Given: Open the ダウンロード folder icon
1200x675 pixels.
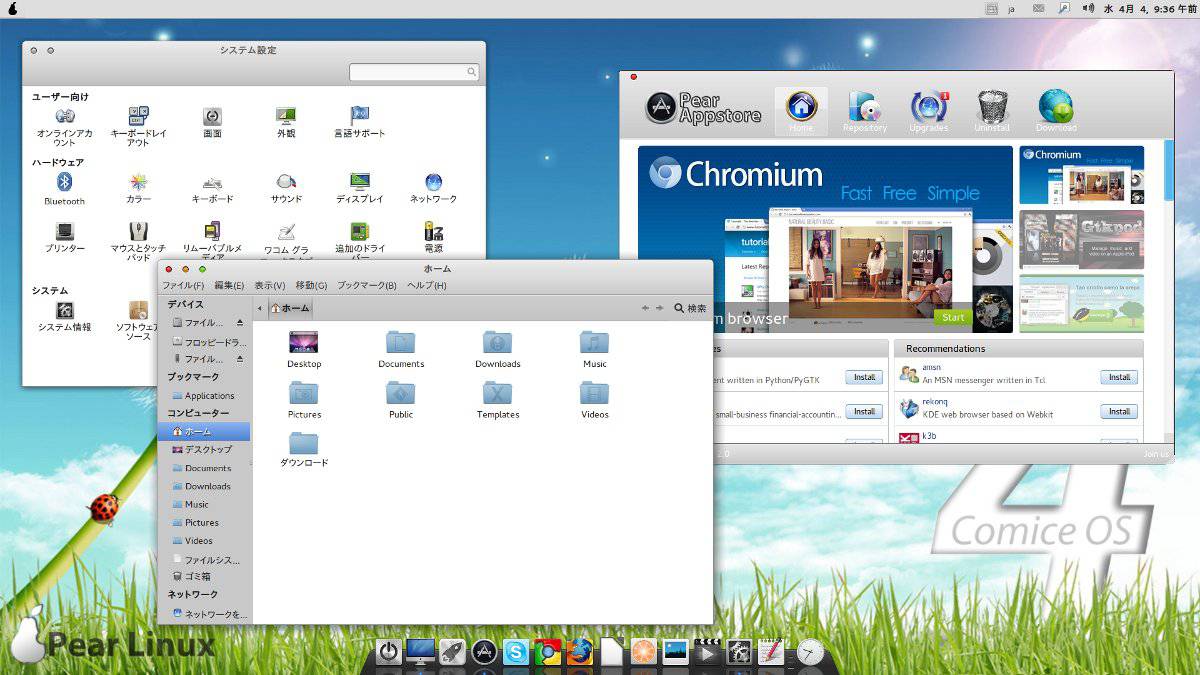Looking at the screenshot, I should coord(304,449).
